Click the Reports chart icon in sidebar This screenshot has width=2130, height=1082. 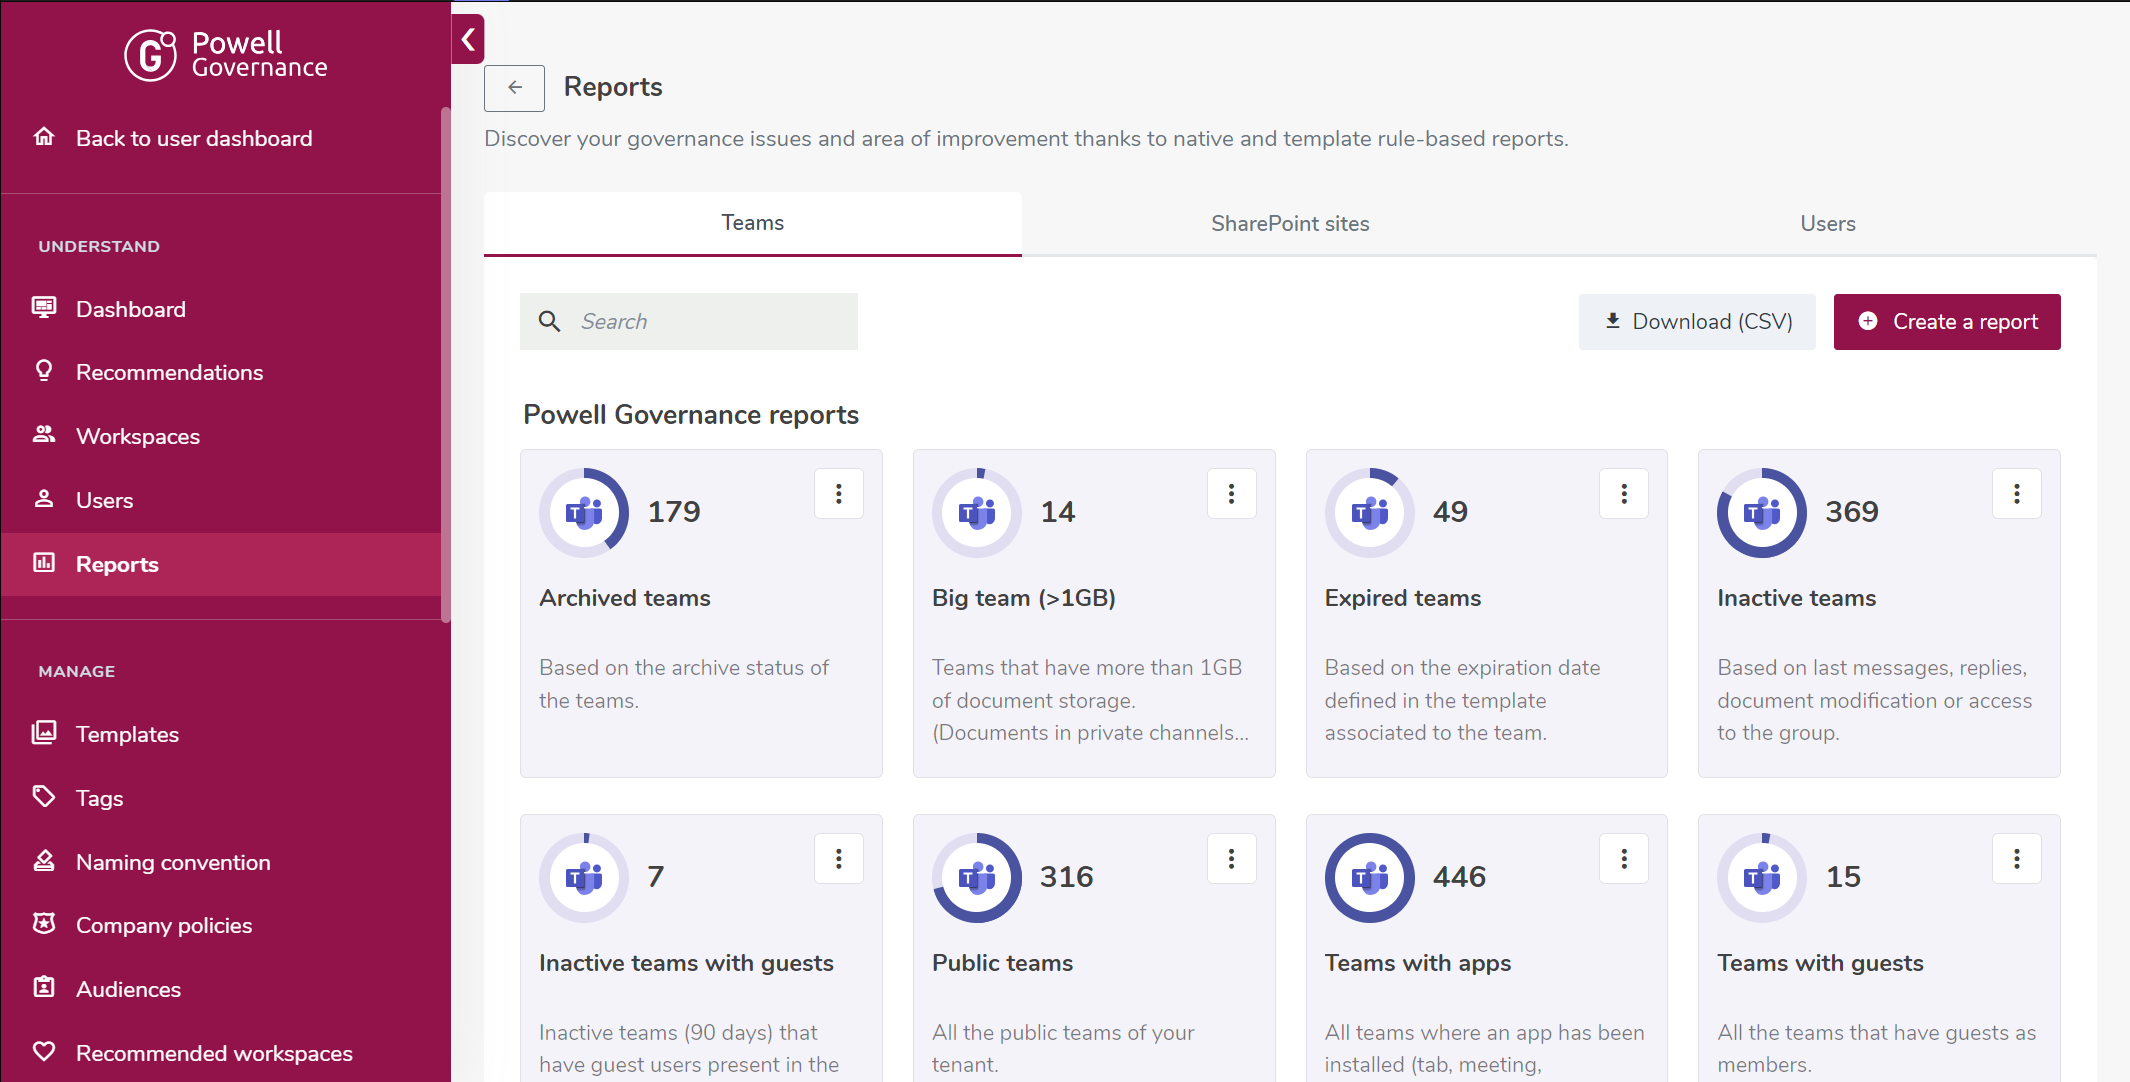click(44, 563)
